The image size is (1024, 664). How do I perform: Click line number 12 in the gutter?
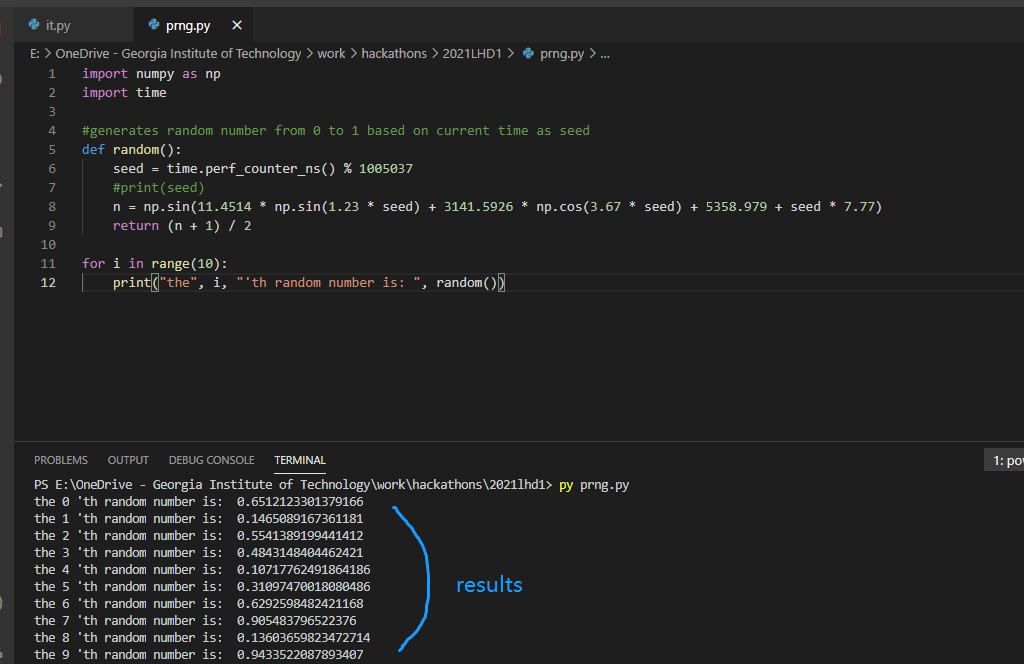[47, 282]
